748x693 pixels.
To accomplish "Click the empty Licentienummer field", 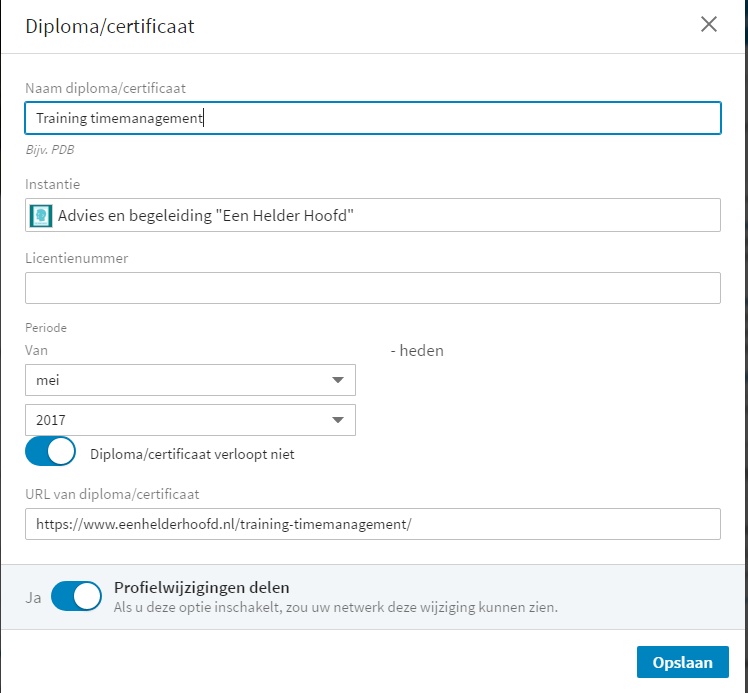I will (373, 288).
